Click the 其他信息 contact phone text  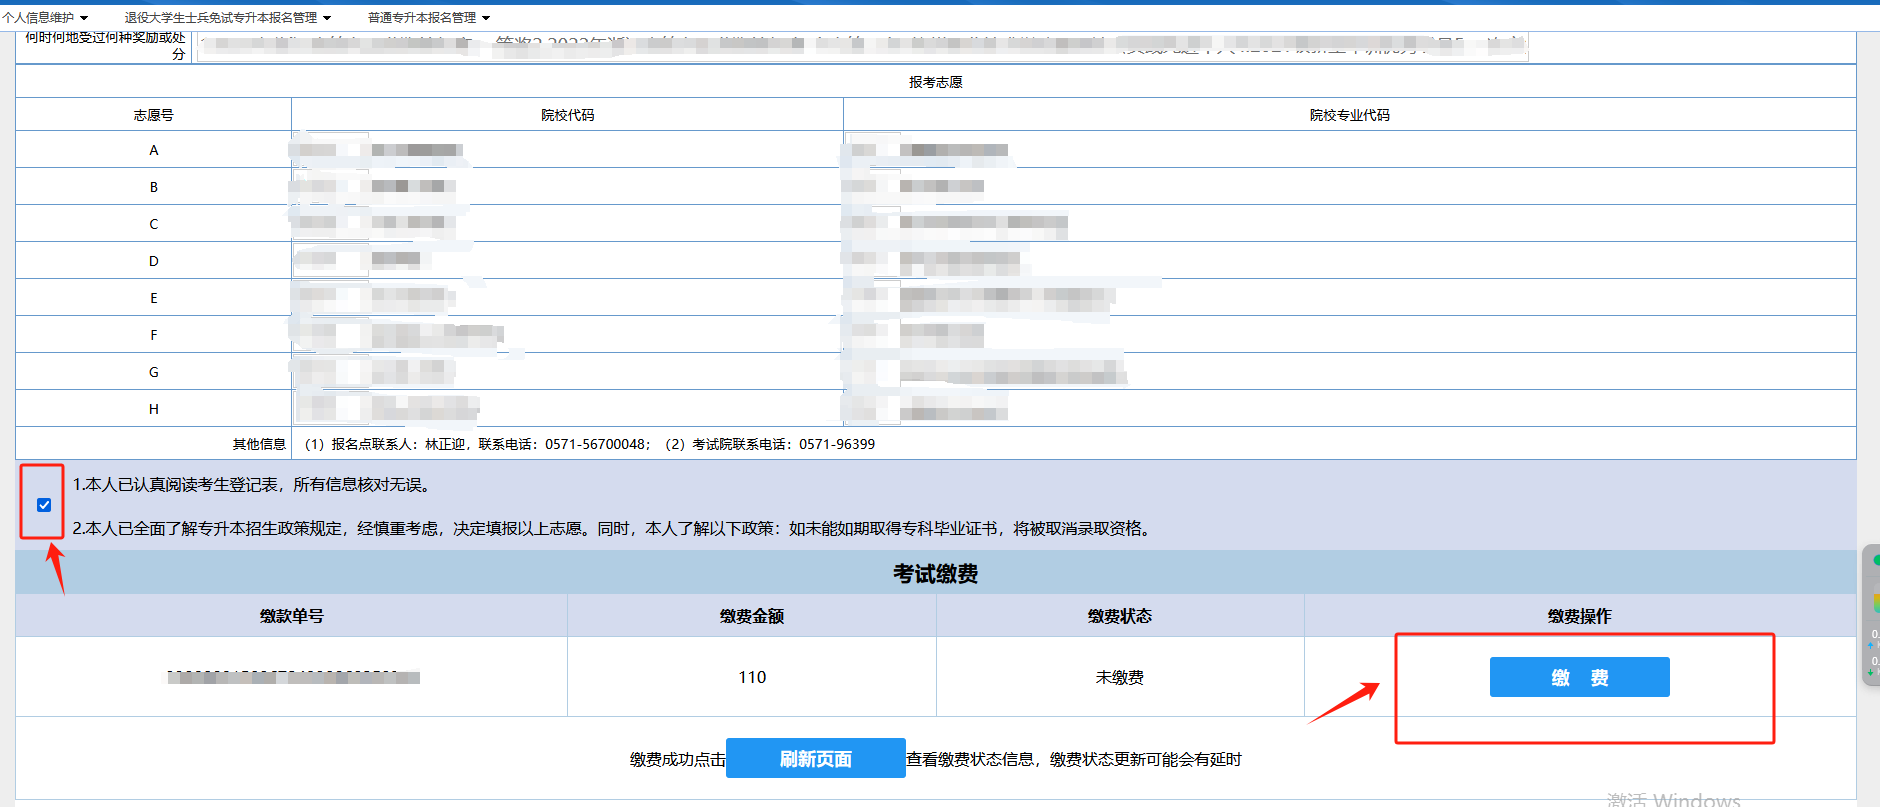click(590, 444)
